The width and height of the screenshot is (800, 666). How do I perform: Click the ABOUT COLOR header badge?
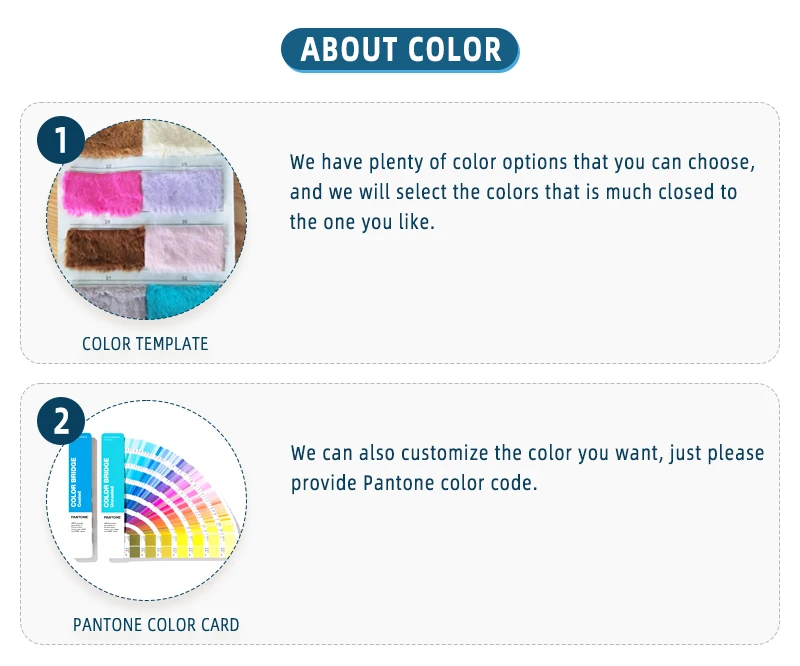[400, 49]
